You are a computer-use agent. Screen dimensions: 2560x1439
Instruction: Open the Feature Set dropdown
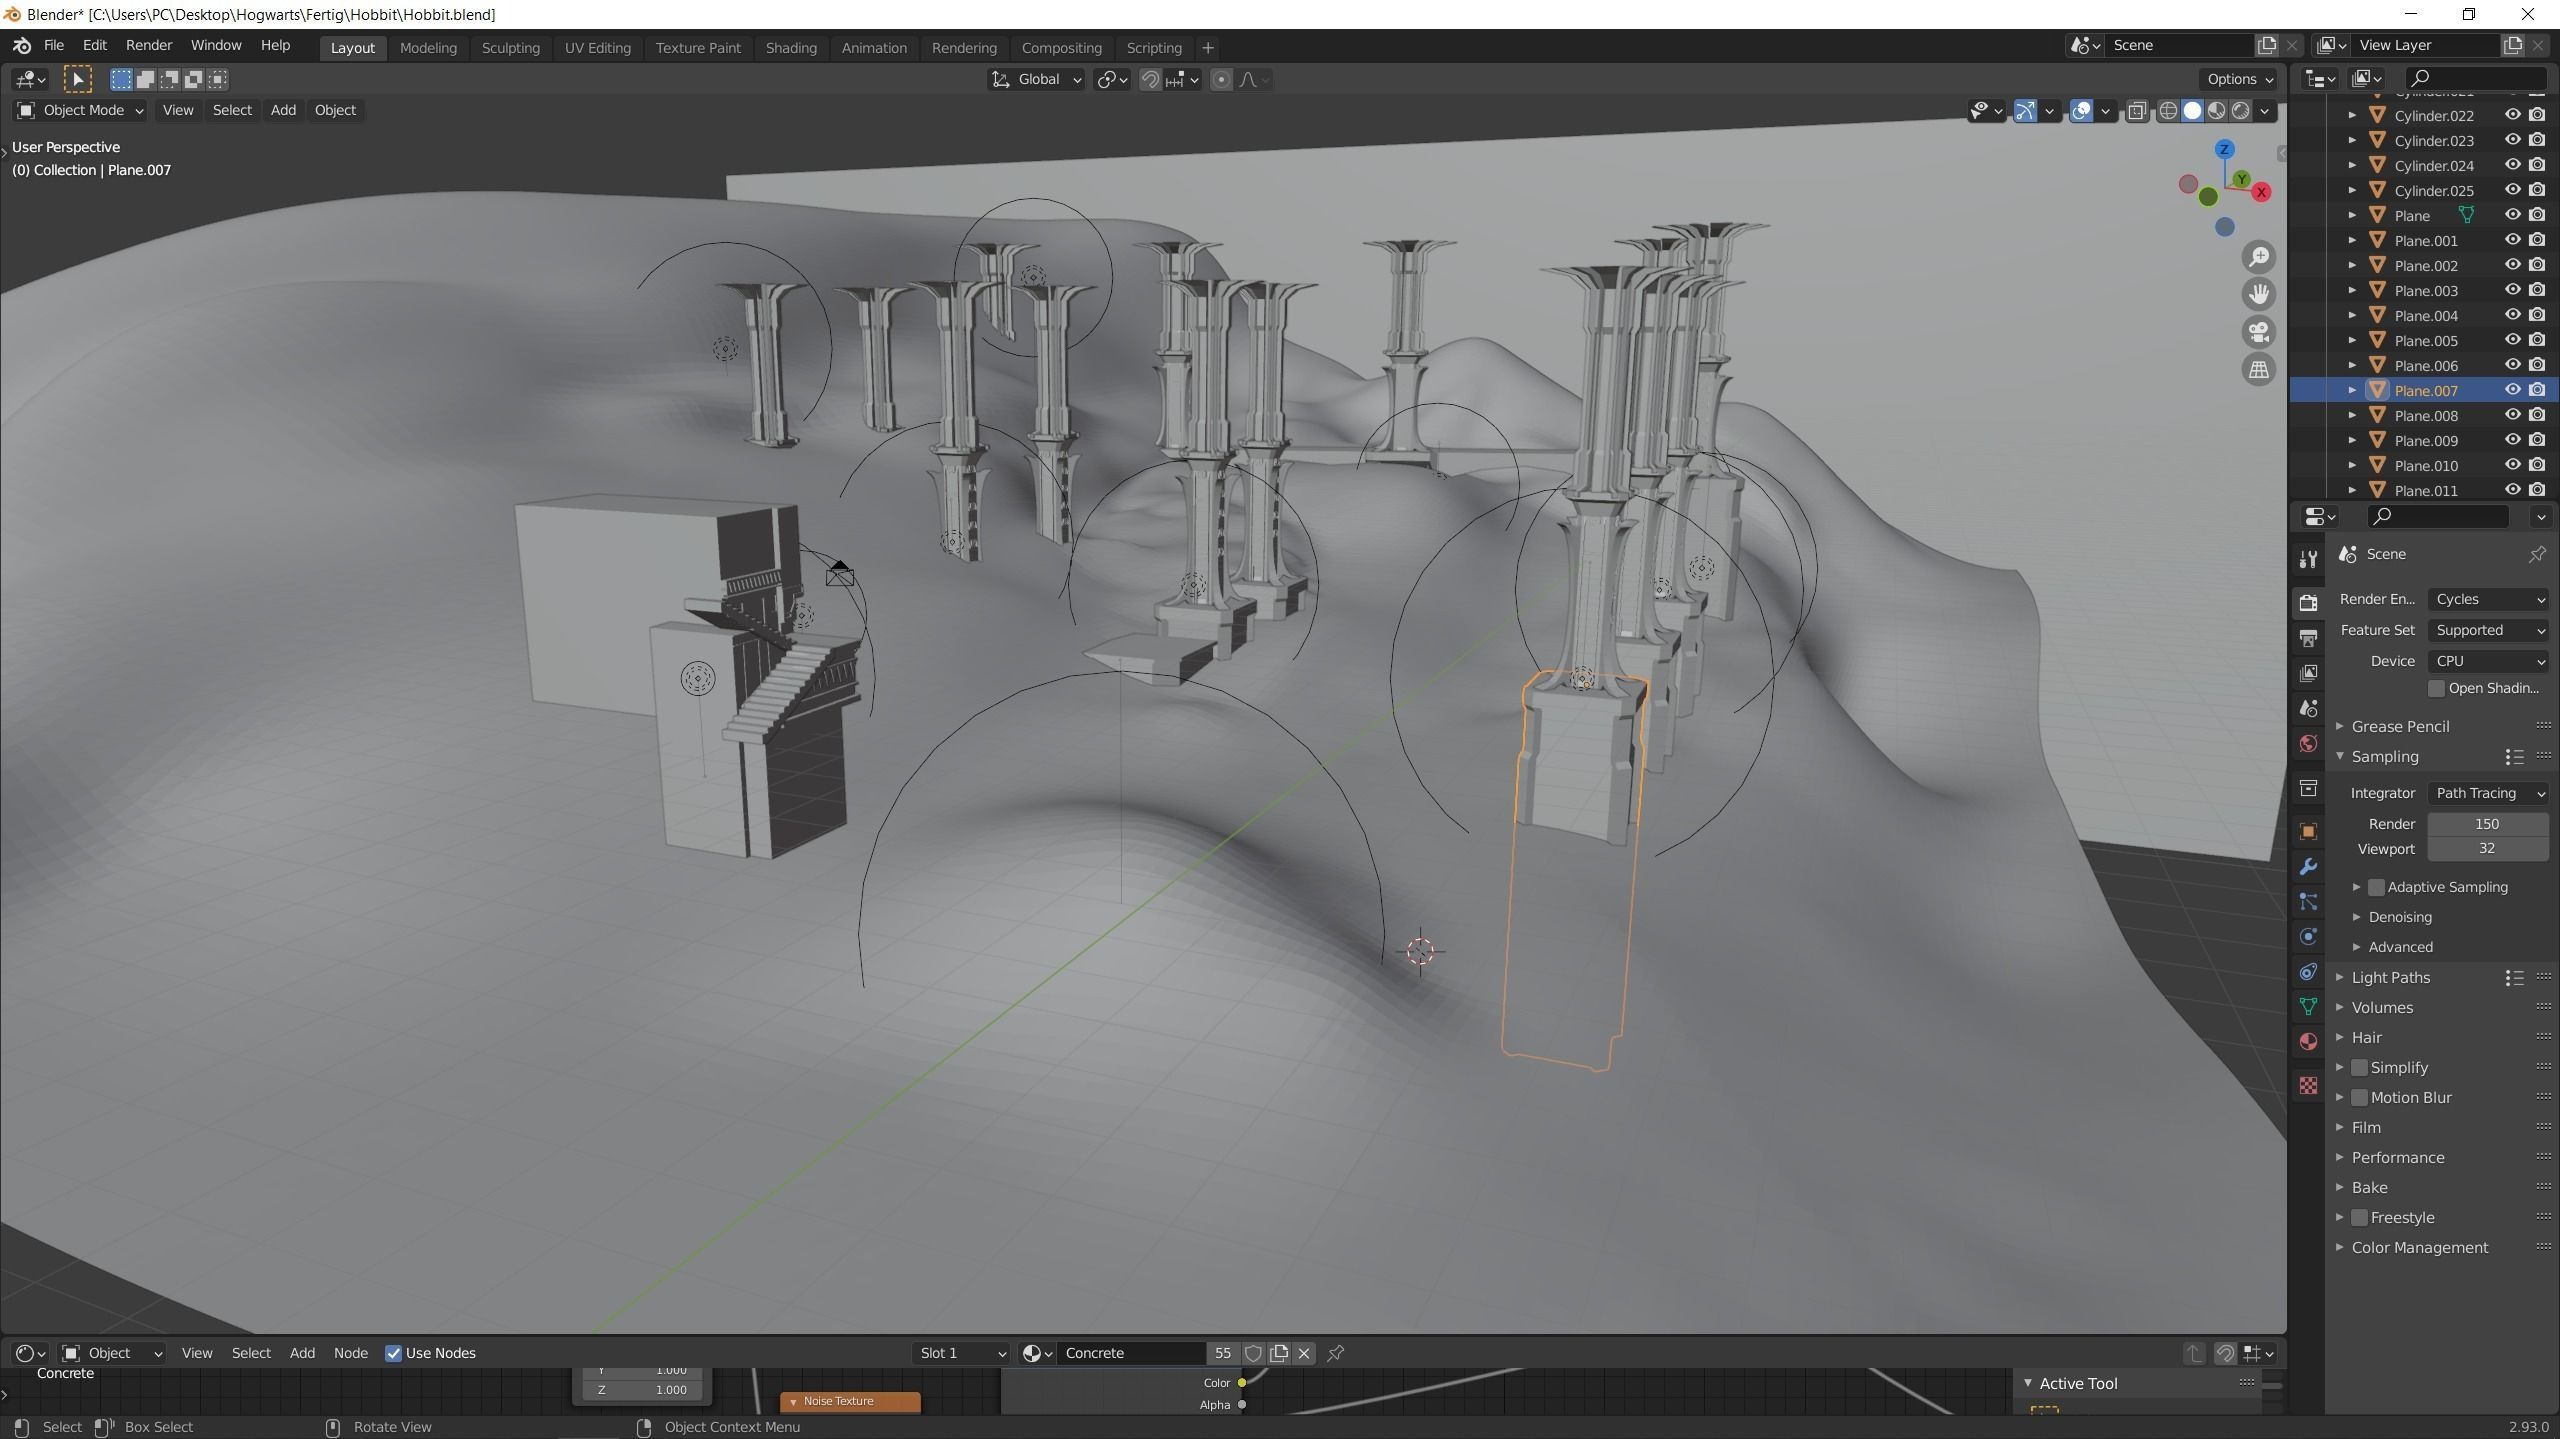[2488, 630]
